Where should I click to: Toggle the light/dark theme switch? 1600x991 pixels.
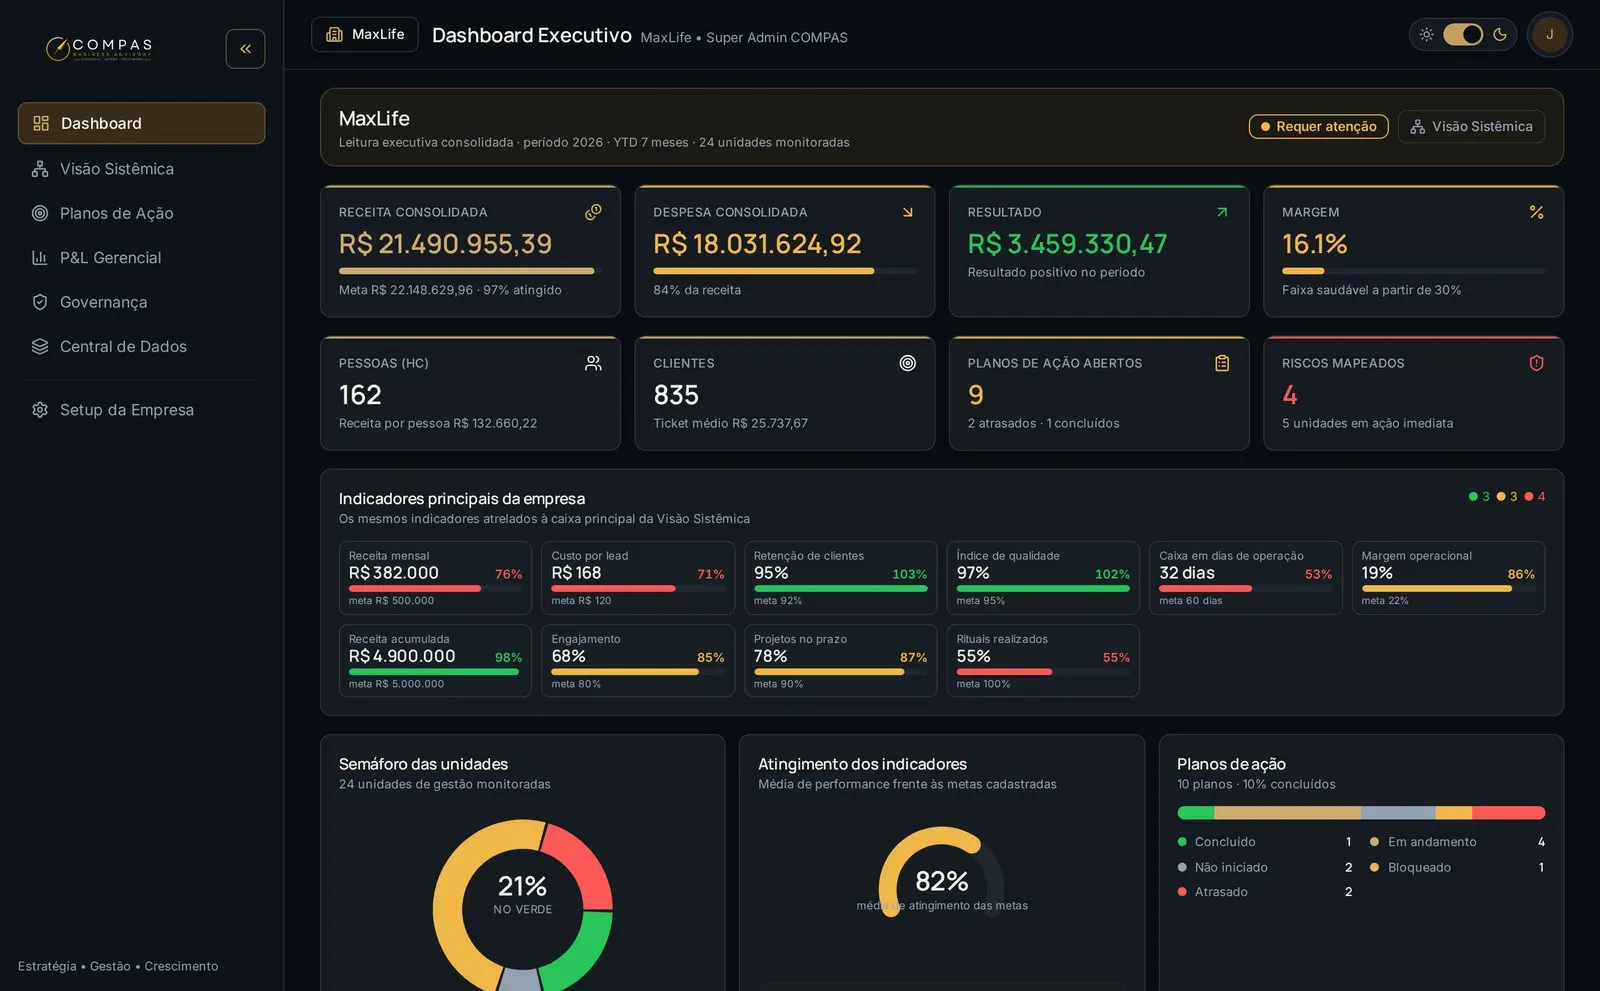click(1462, 34)
